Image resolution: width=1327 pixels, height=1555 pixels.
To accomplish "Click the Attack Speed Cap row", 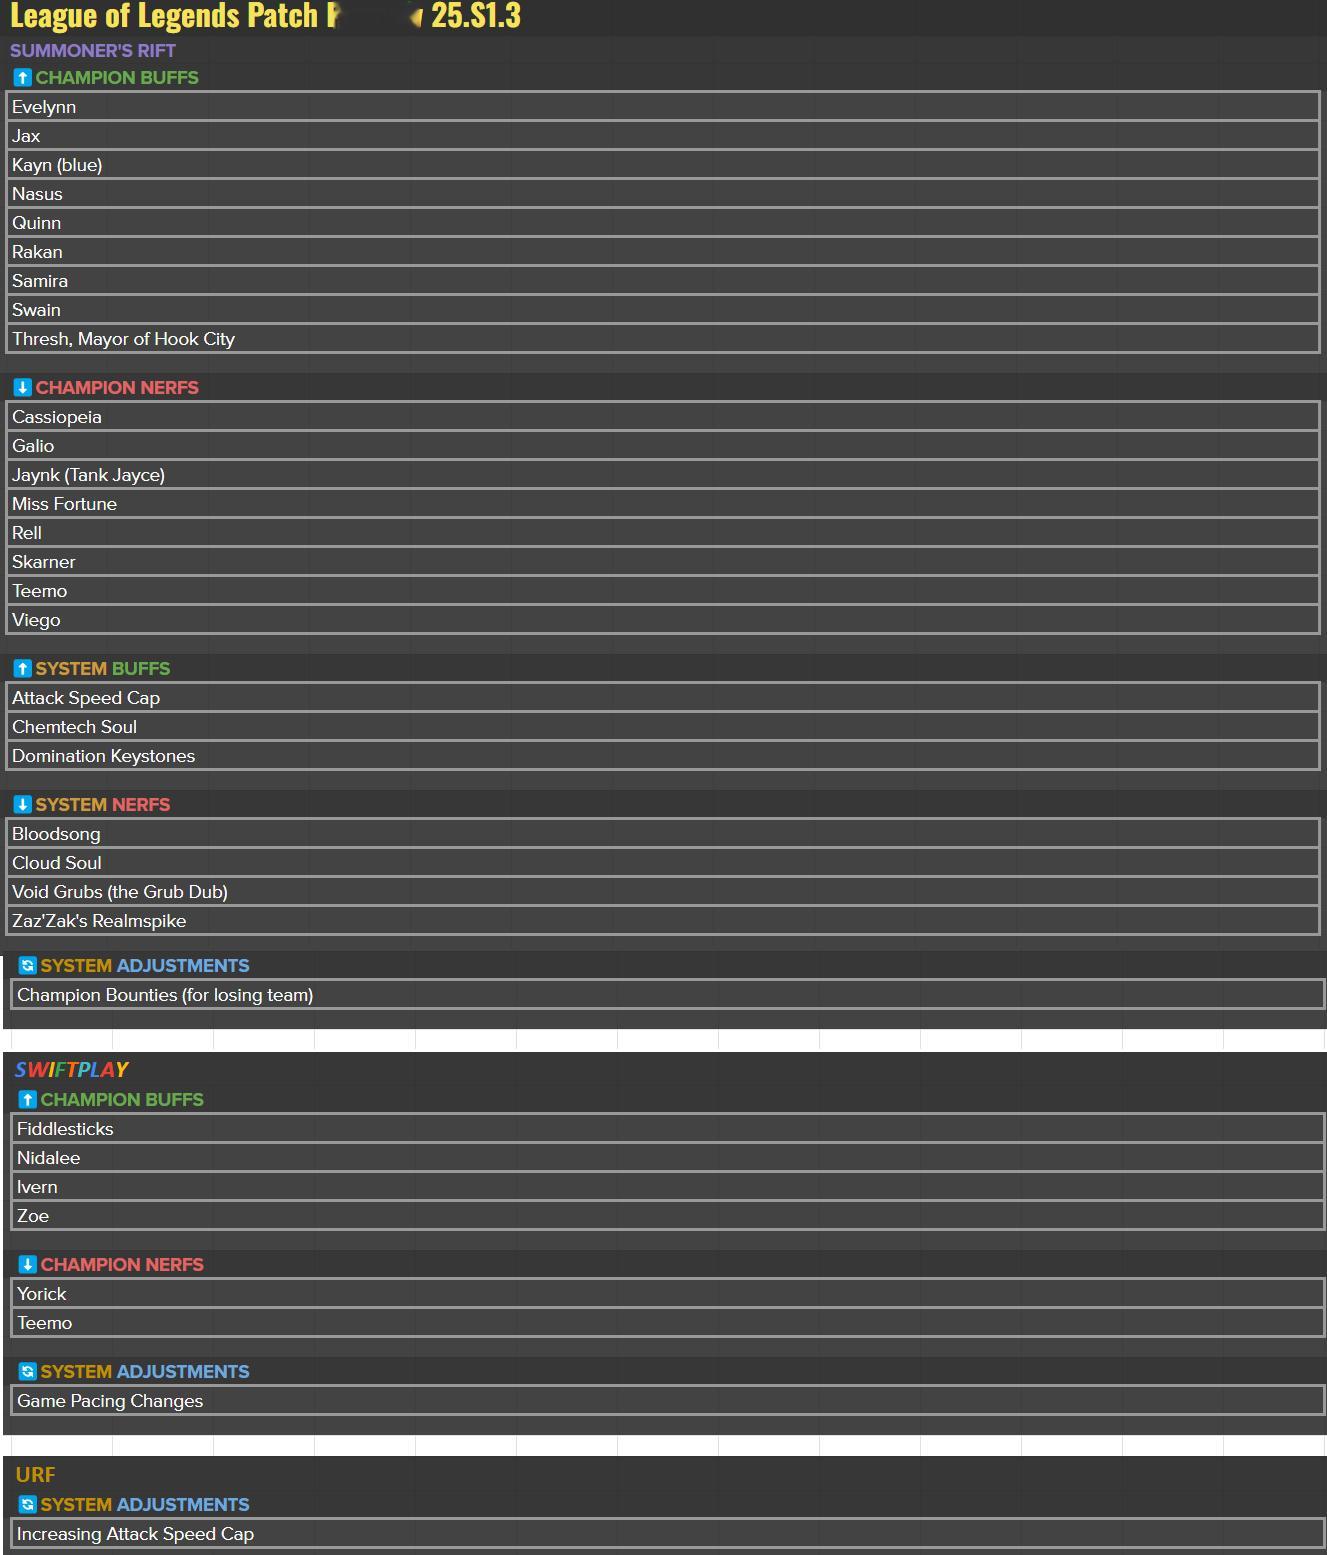I will pos(663,698).
